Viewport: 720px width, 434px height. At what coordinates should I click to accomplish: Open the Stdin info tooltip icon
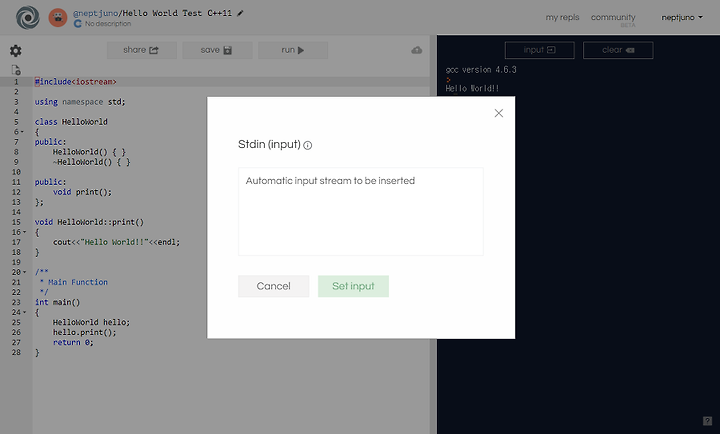[308, 146]
